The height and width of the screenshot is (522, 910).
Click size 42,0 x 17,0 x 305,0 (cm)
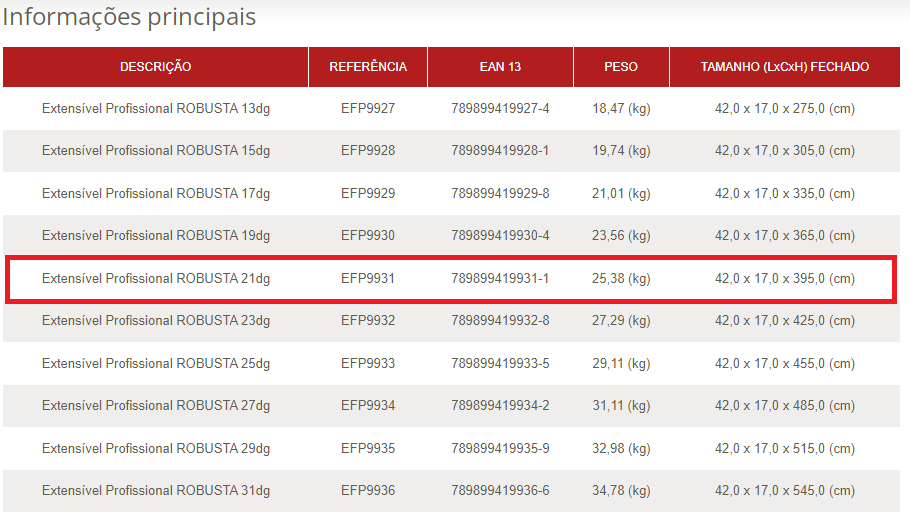[x=785, y=151]
